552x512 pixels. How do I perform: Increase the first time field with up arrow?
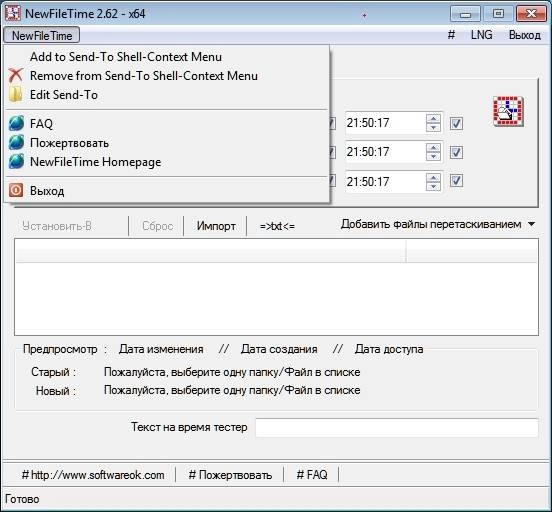coord(433,119)
